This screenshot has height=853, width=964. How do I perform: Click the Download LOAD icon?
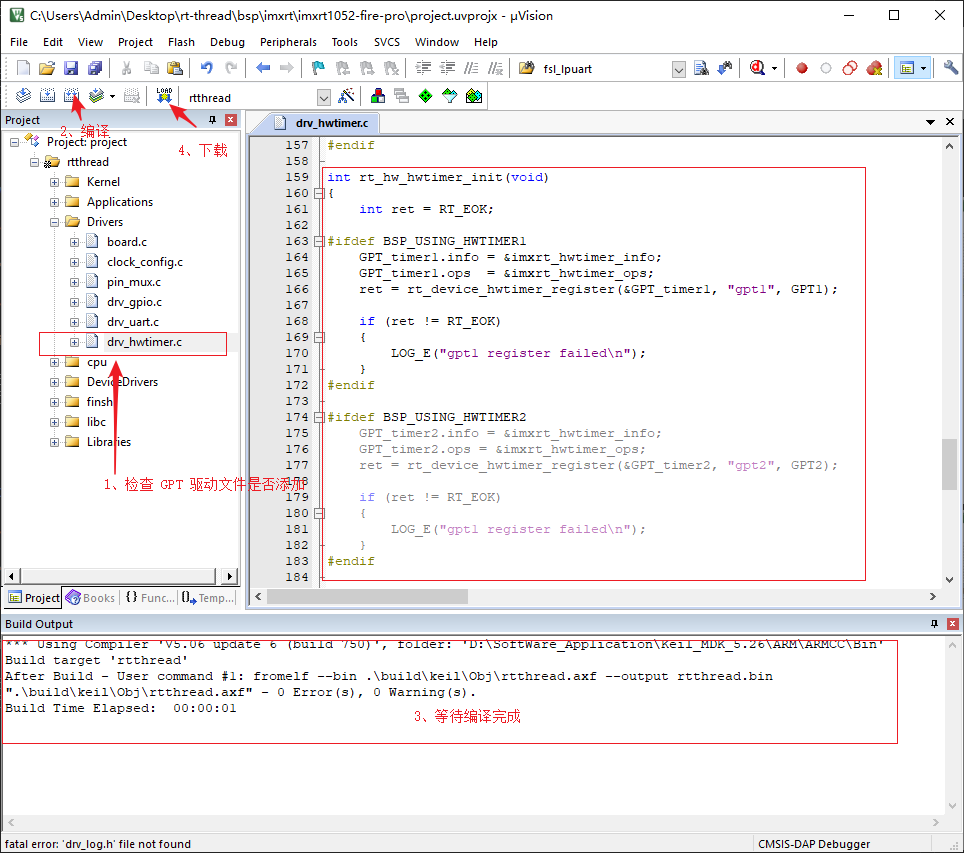164,96
